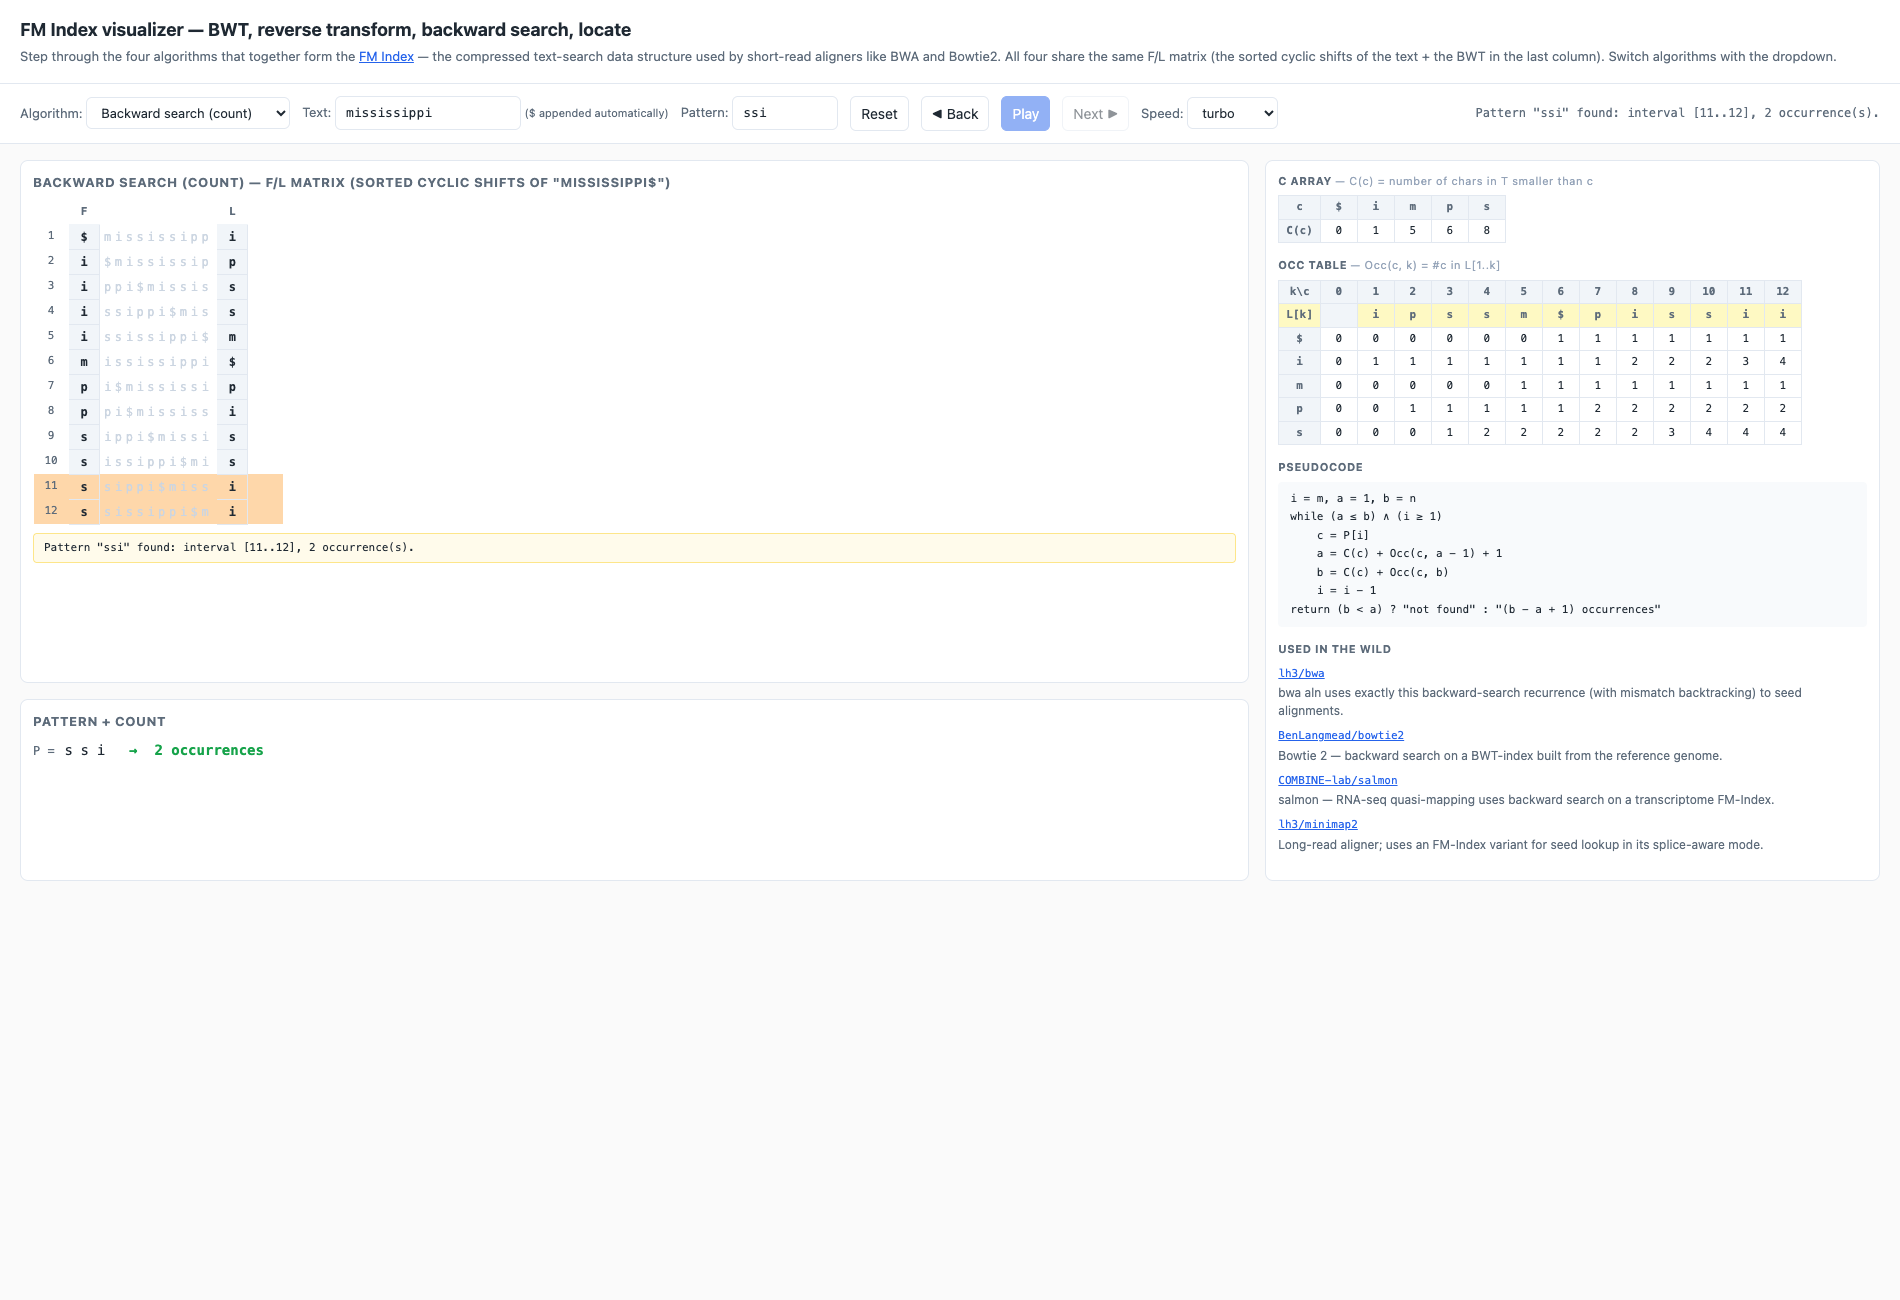Click the L column header in matrix
Screen dimensions: 1900x1300
coord(232,212)
